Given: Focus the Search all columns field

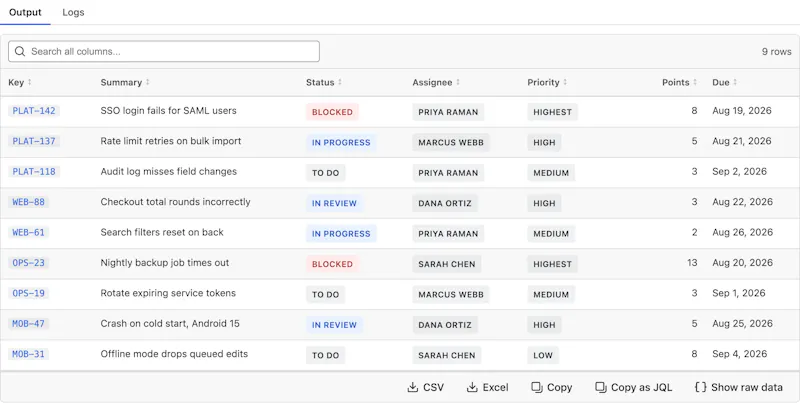Looking at the screenshot, I should (x=164, y=52).
